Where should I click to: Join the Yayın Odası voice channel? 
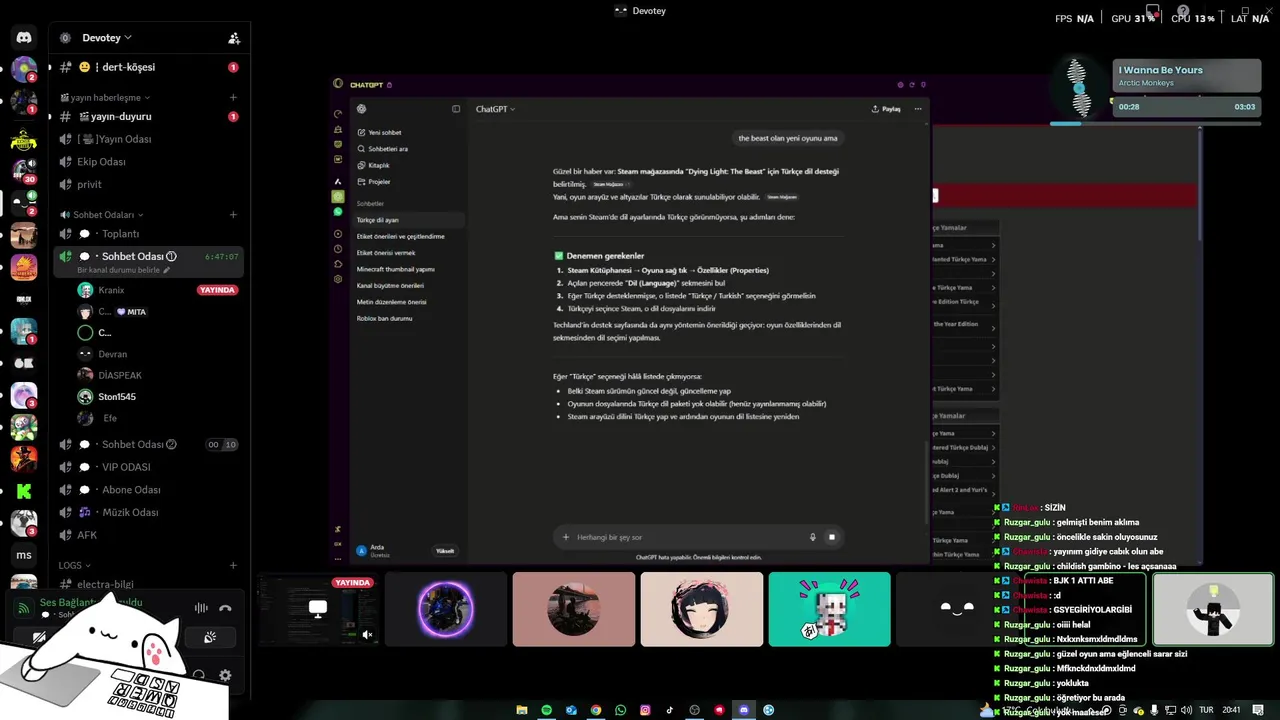coord(149,139)
